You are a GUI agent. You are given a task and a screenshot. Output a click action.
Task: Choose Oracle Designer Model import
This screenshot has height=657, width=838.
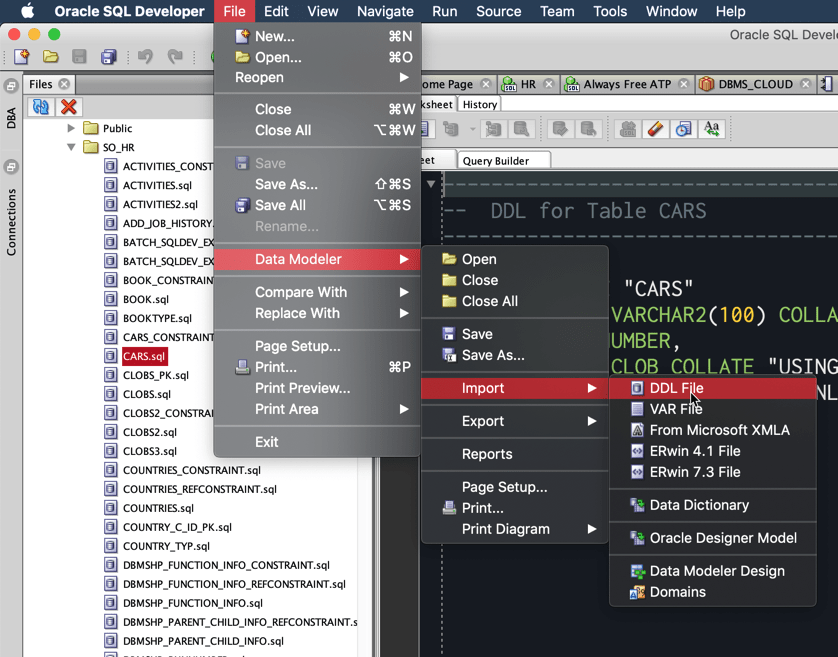point(713,538)
